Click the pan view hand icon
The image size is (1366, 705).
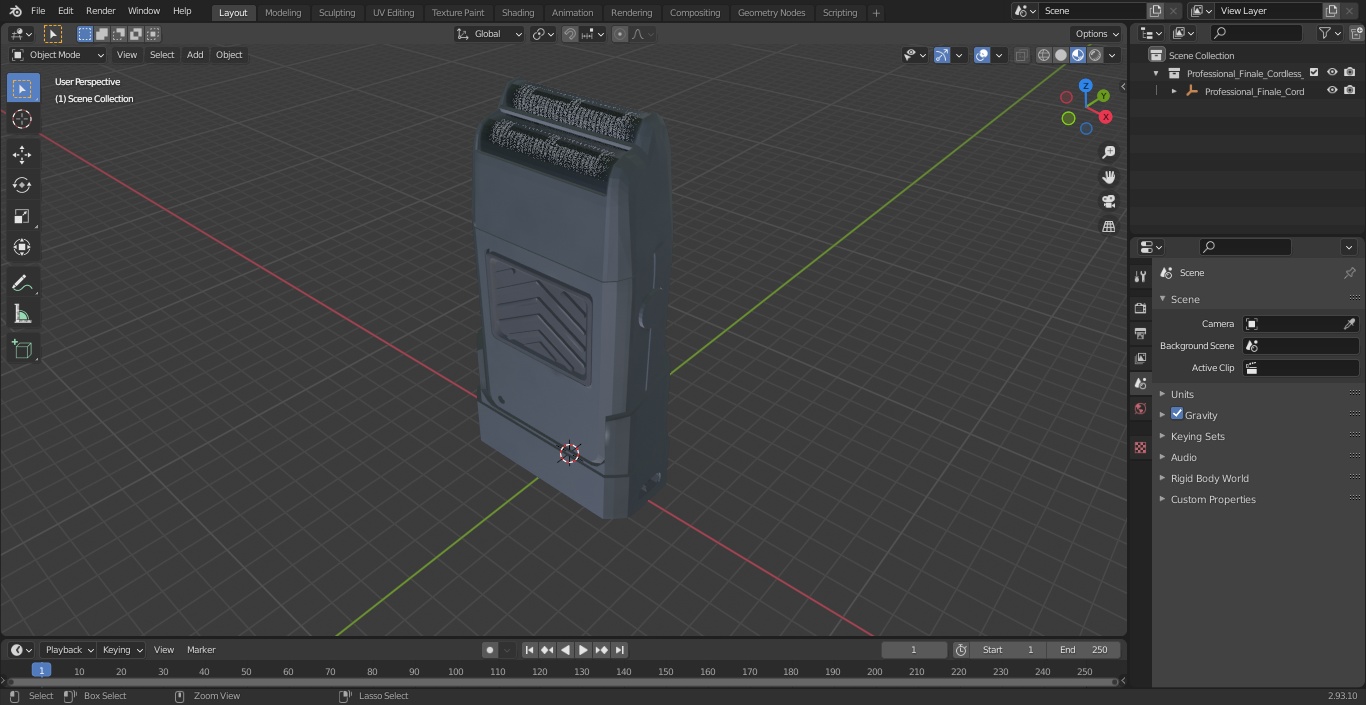(x=1108, y=177)
